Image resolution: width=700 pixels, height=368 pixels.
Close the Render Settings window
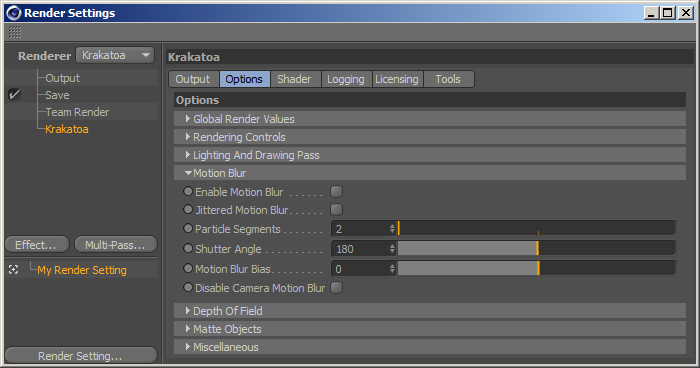point(685,13)
